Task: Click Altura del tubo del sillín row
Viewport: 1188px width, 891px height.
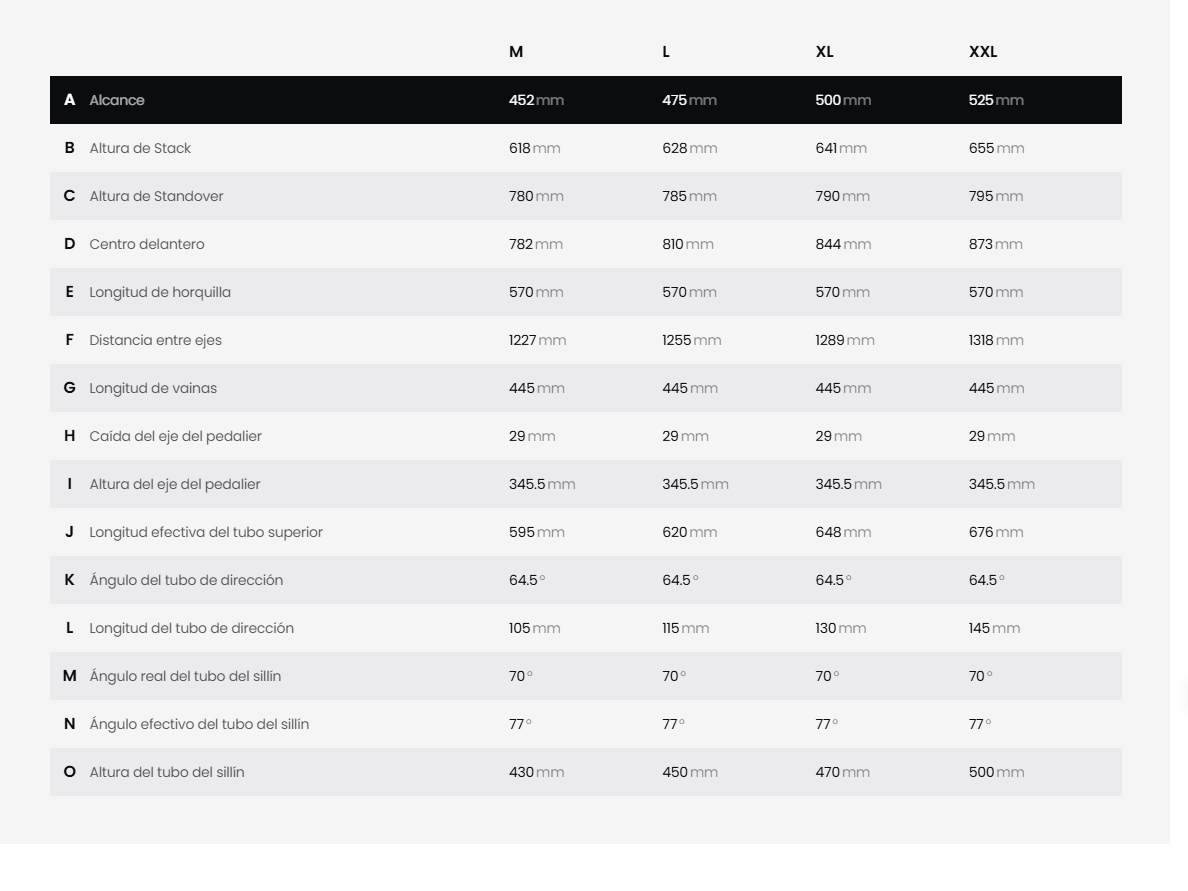Action: (586, 772)
